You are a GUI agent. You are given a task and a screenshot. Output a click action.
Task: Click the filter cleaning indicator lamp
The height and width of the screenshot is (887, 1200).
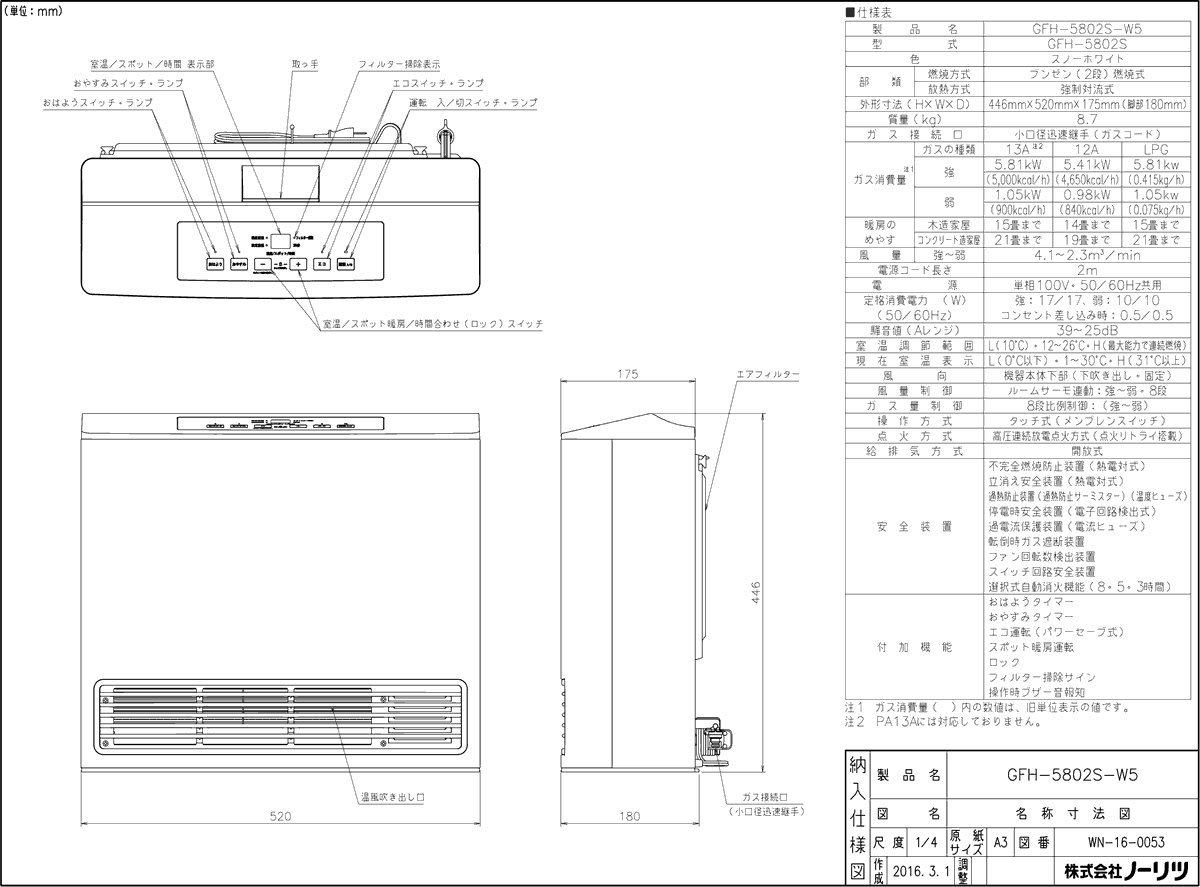[x=302, y=238]
